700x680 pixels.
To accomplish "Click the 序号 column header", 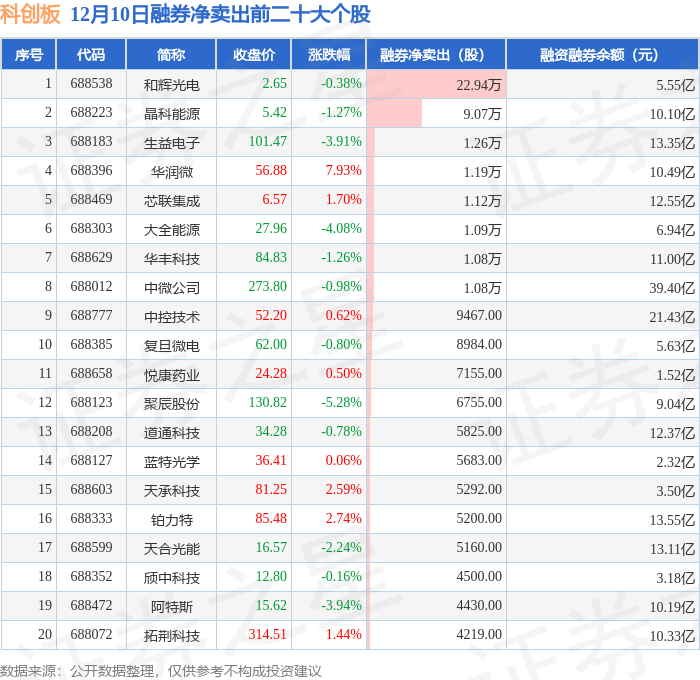I will coord(29,54).
